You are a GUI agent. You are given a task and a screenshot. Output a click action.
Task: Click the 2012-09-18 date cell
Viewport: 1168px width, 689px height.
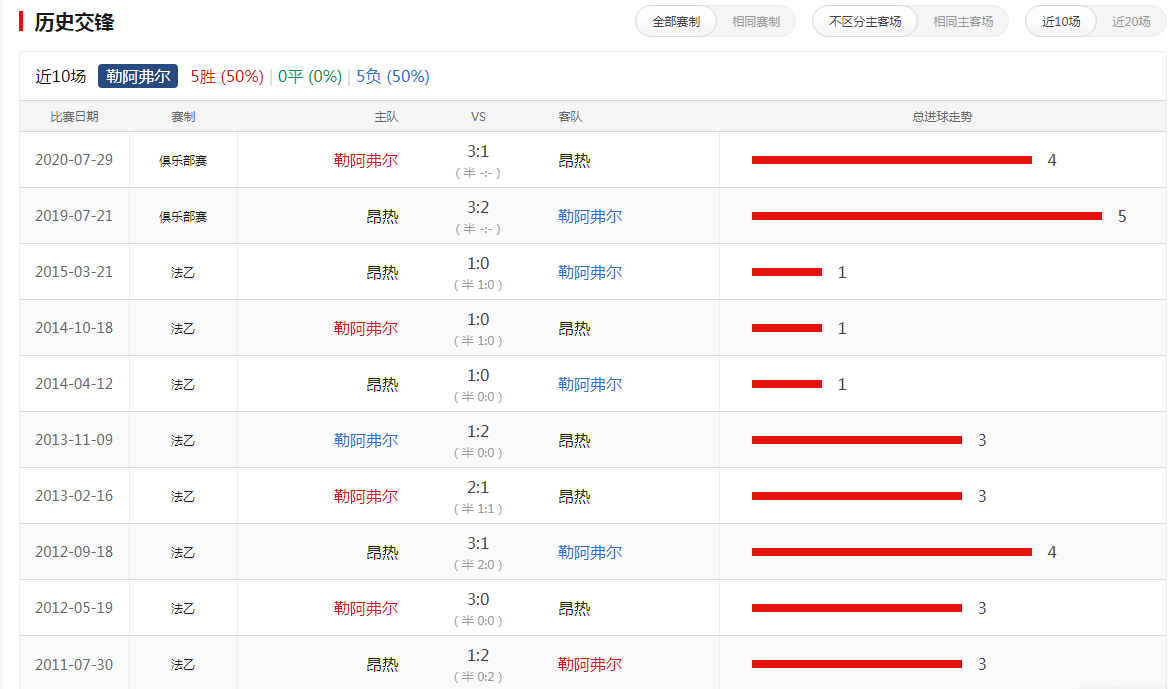tap(74, 551)
